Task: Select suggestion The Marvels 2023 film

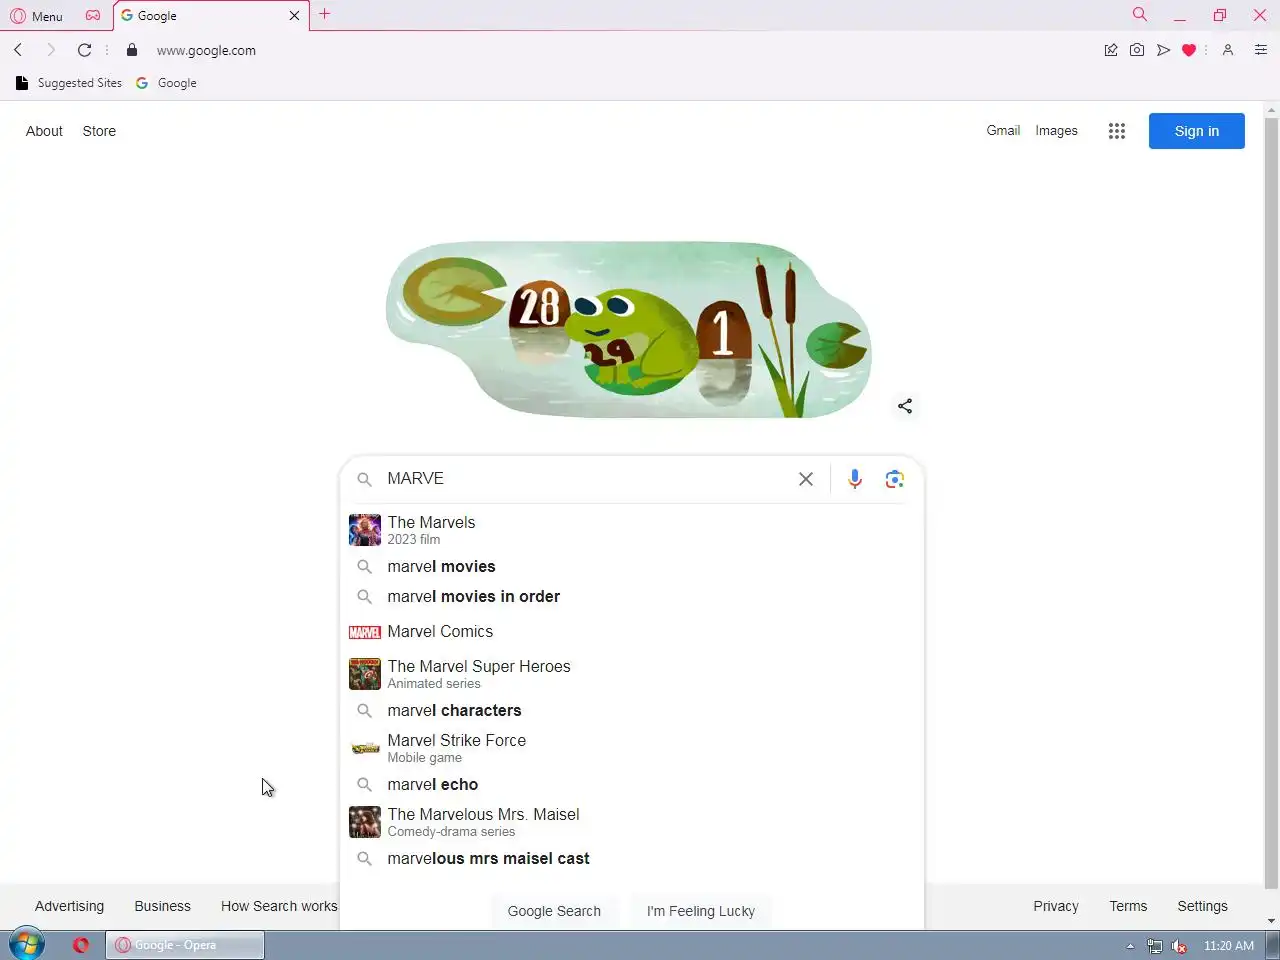Action: [x=632, y=530]
